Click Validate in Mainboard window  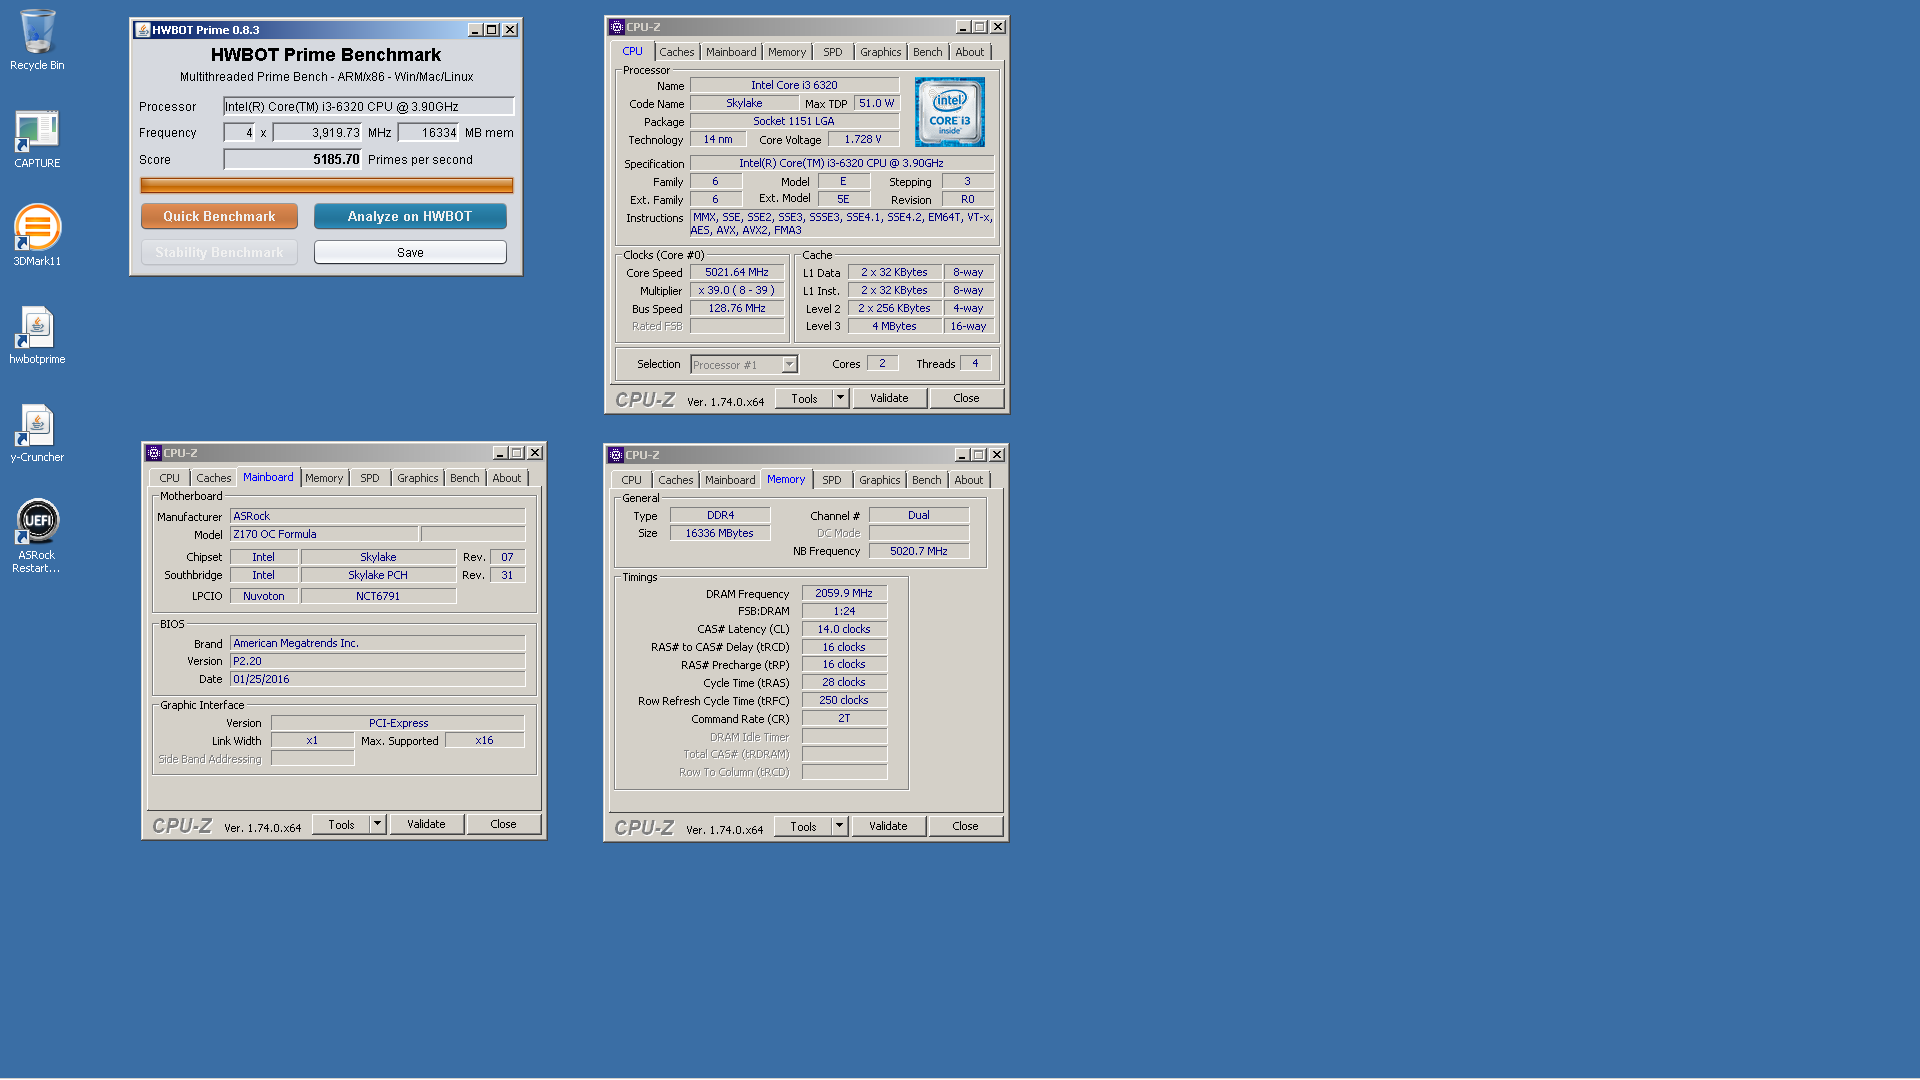point(426,824)
